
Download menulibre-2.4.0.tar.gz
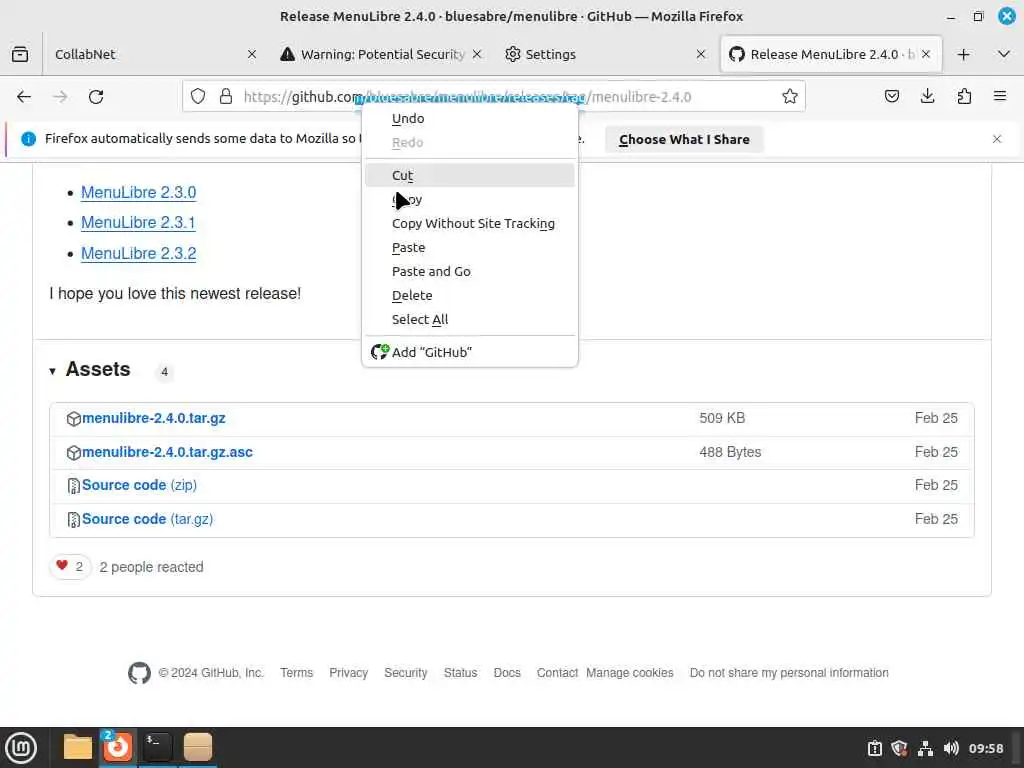coord(153,418)
